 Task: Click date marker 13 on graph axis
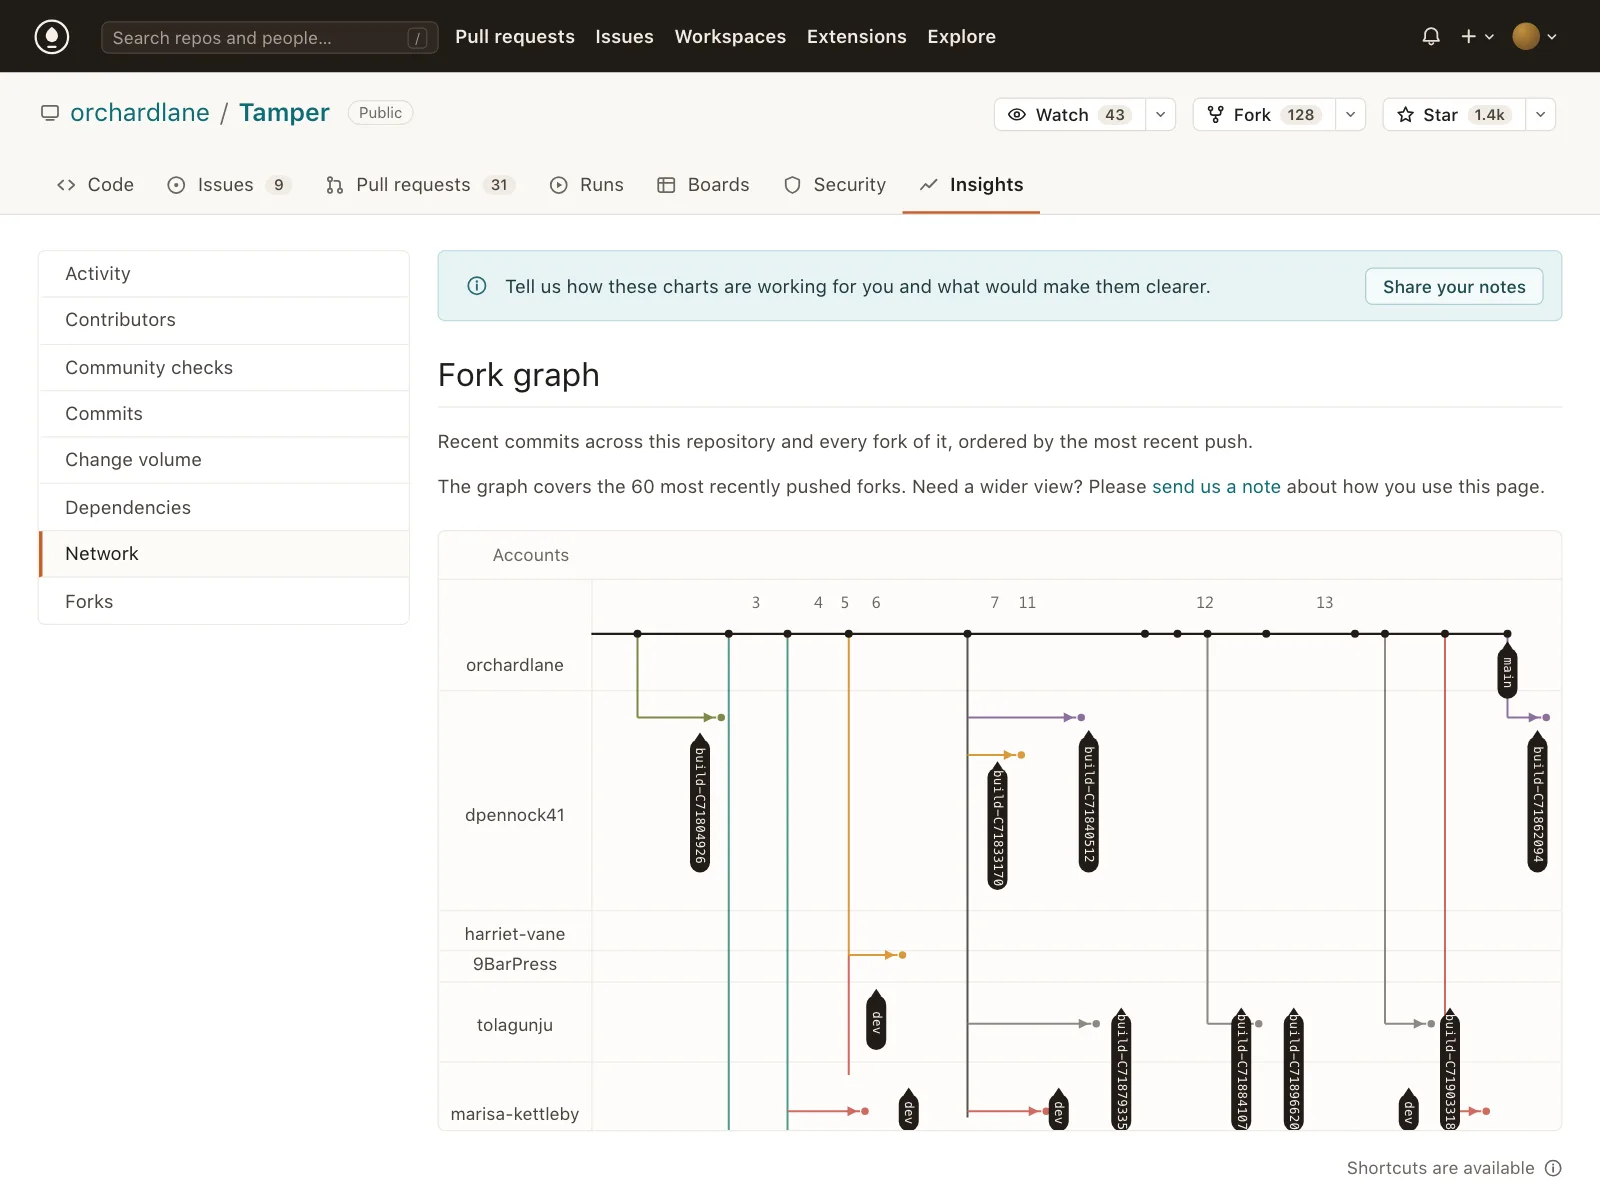[1325, 603]
